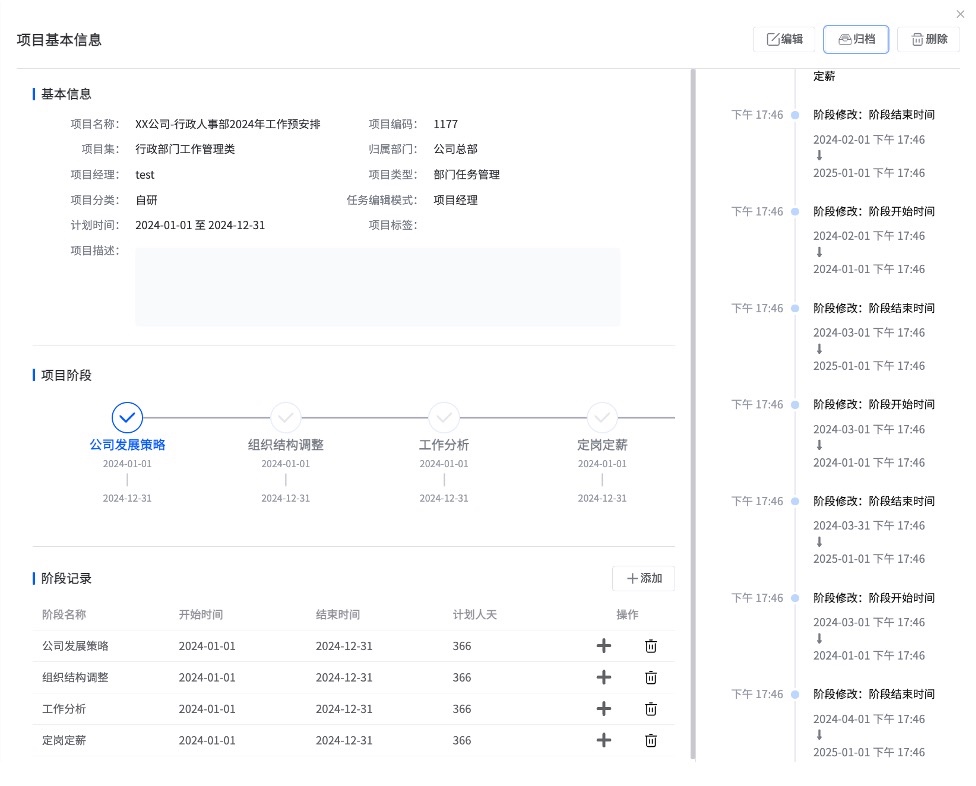Click the 项目阶段 section heading

tap(66, 375)
